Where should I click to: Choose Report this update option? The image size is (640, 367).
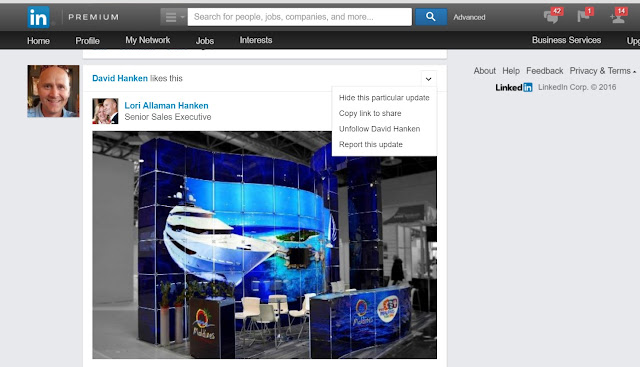(371, 144)
